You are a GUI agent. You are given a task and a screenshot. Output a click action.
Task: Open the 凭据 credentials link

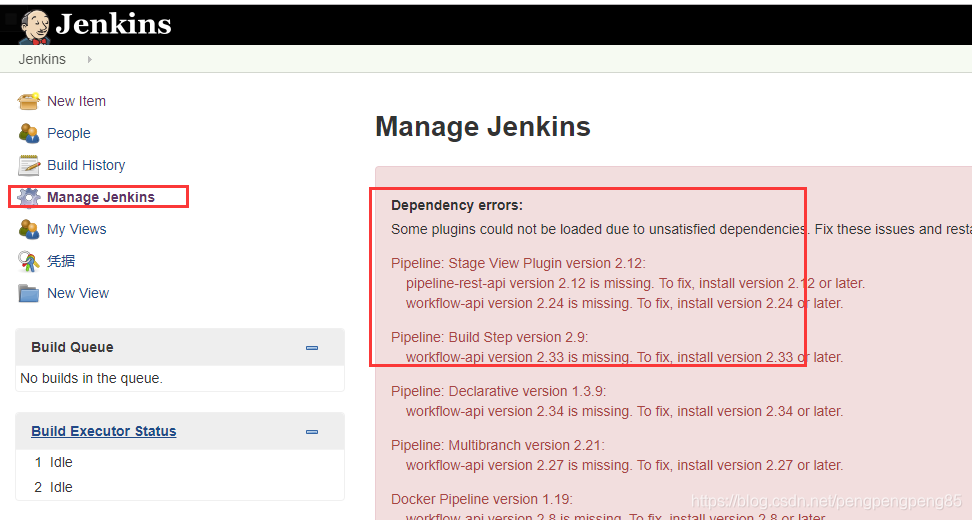click(x=61, y=261)
